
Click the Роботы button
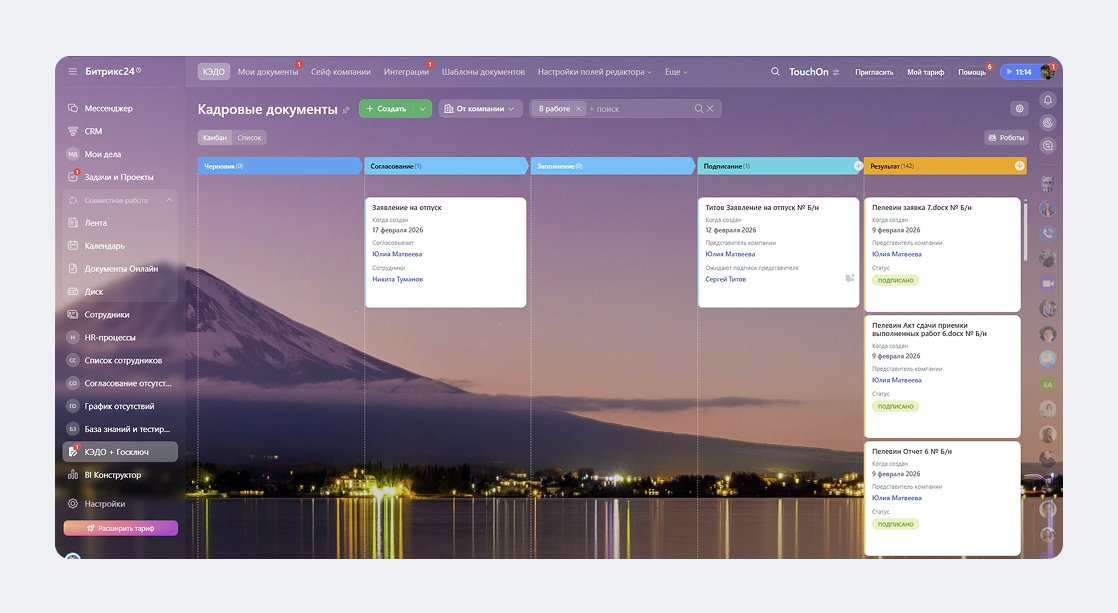click(1006, 138)
